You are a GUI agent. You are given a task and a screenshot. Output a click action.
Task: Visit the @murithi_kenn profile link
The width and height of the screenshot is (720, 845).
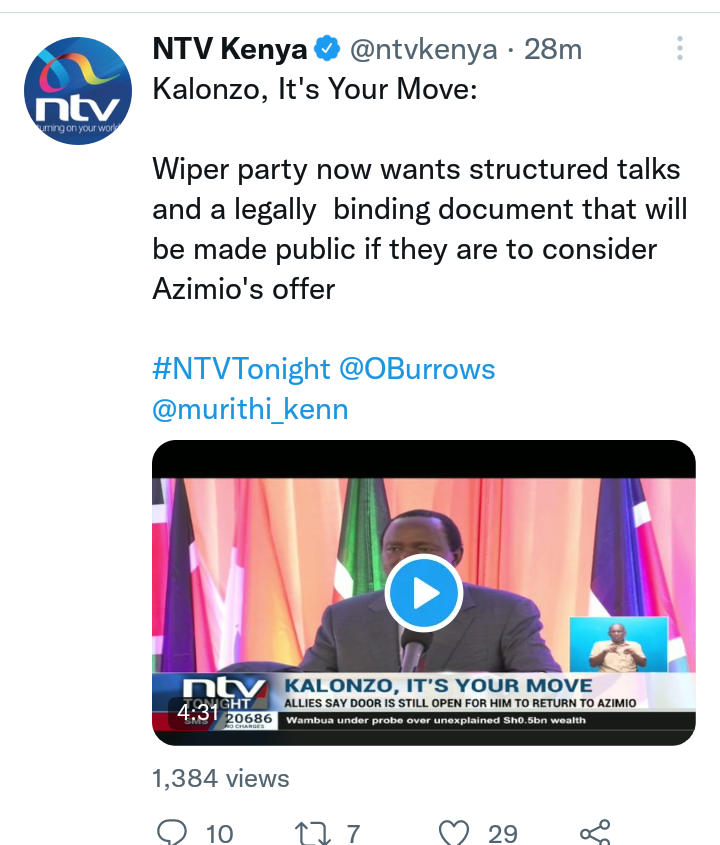(x=250, y=409)
